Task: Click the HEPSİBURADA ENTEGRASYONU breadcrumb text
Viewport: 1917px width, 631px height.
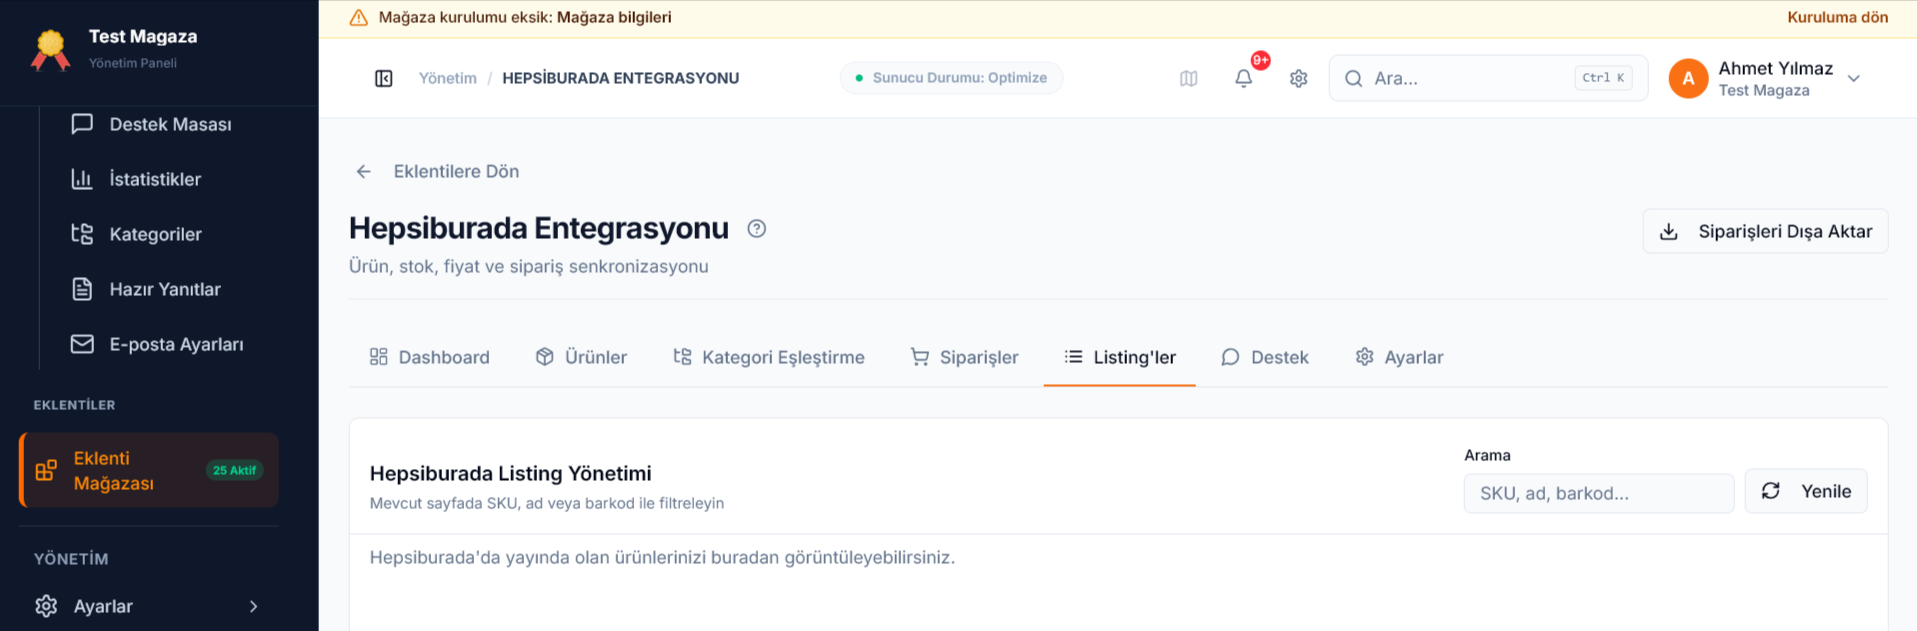Action: (x=621, y=78)
